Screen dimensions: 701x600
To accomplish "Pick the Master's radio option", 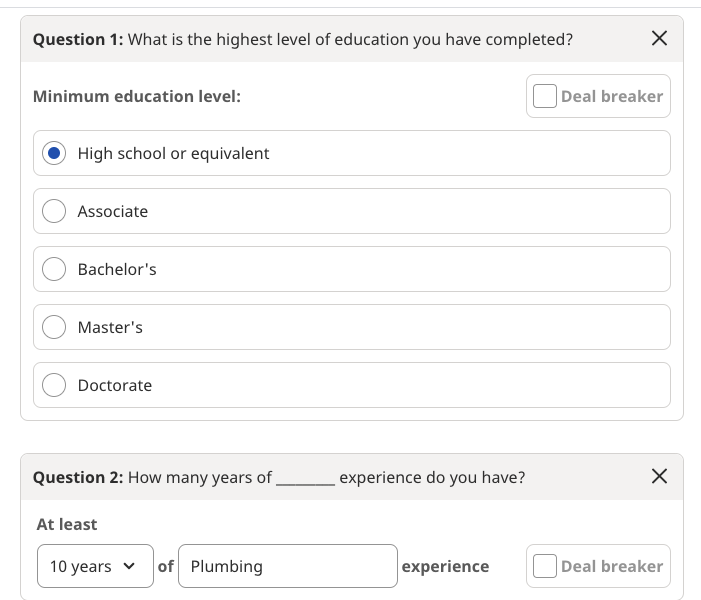I will 56,327.
